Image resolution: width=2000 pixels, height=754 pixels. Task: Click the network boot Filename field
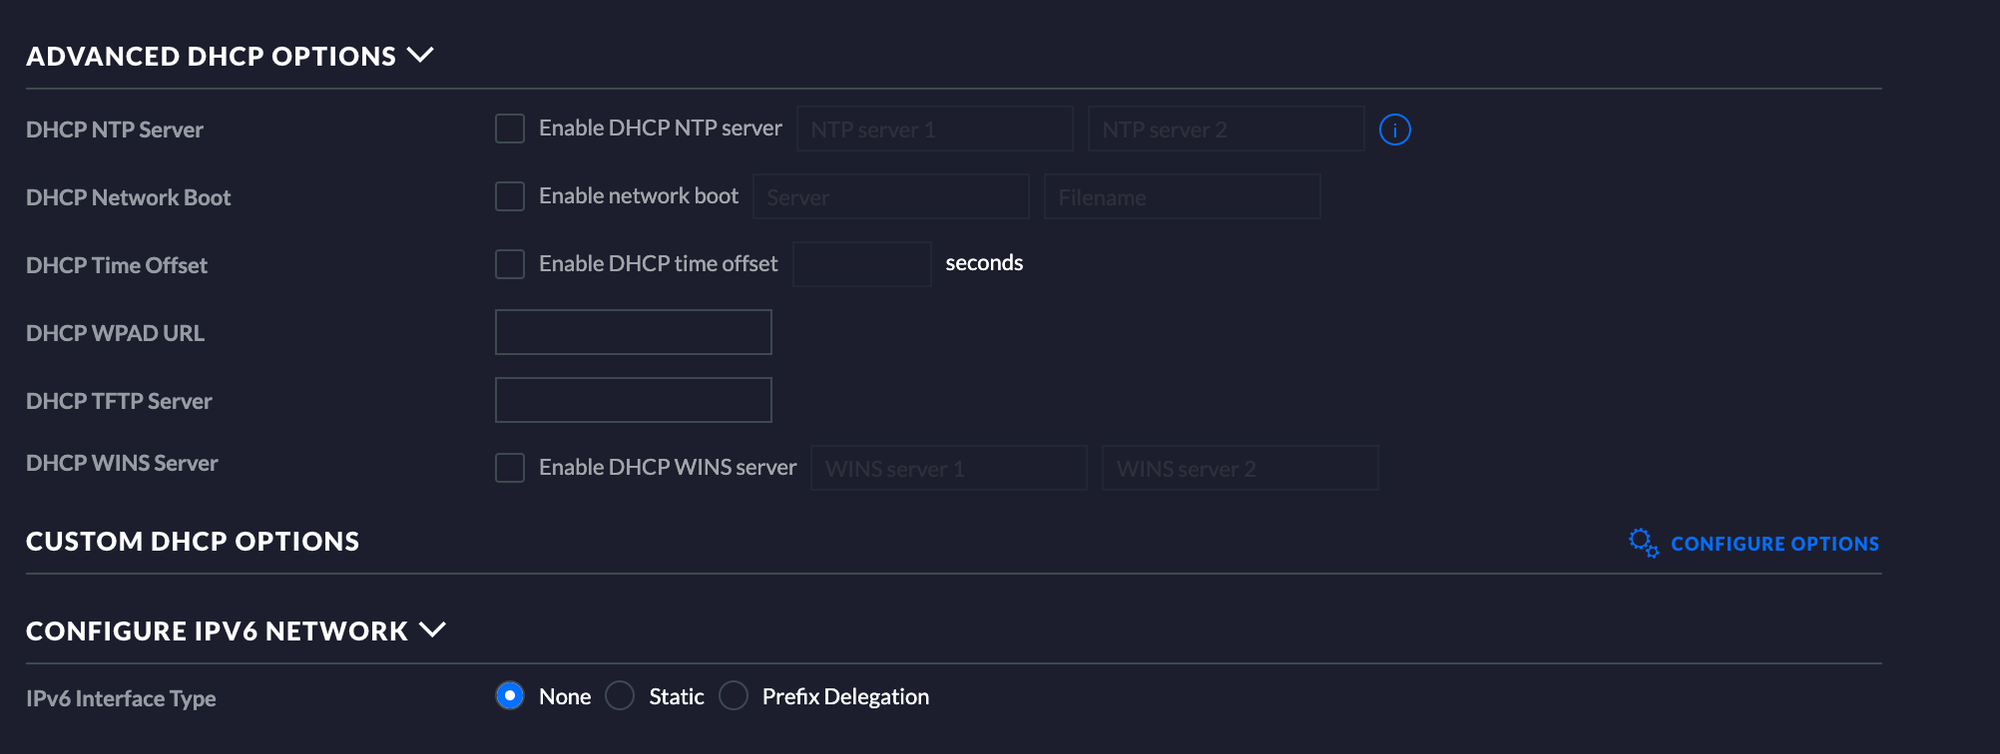click(x=1181, y=197)
